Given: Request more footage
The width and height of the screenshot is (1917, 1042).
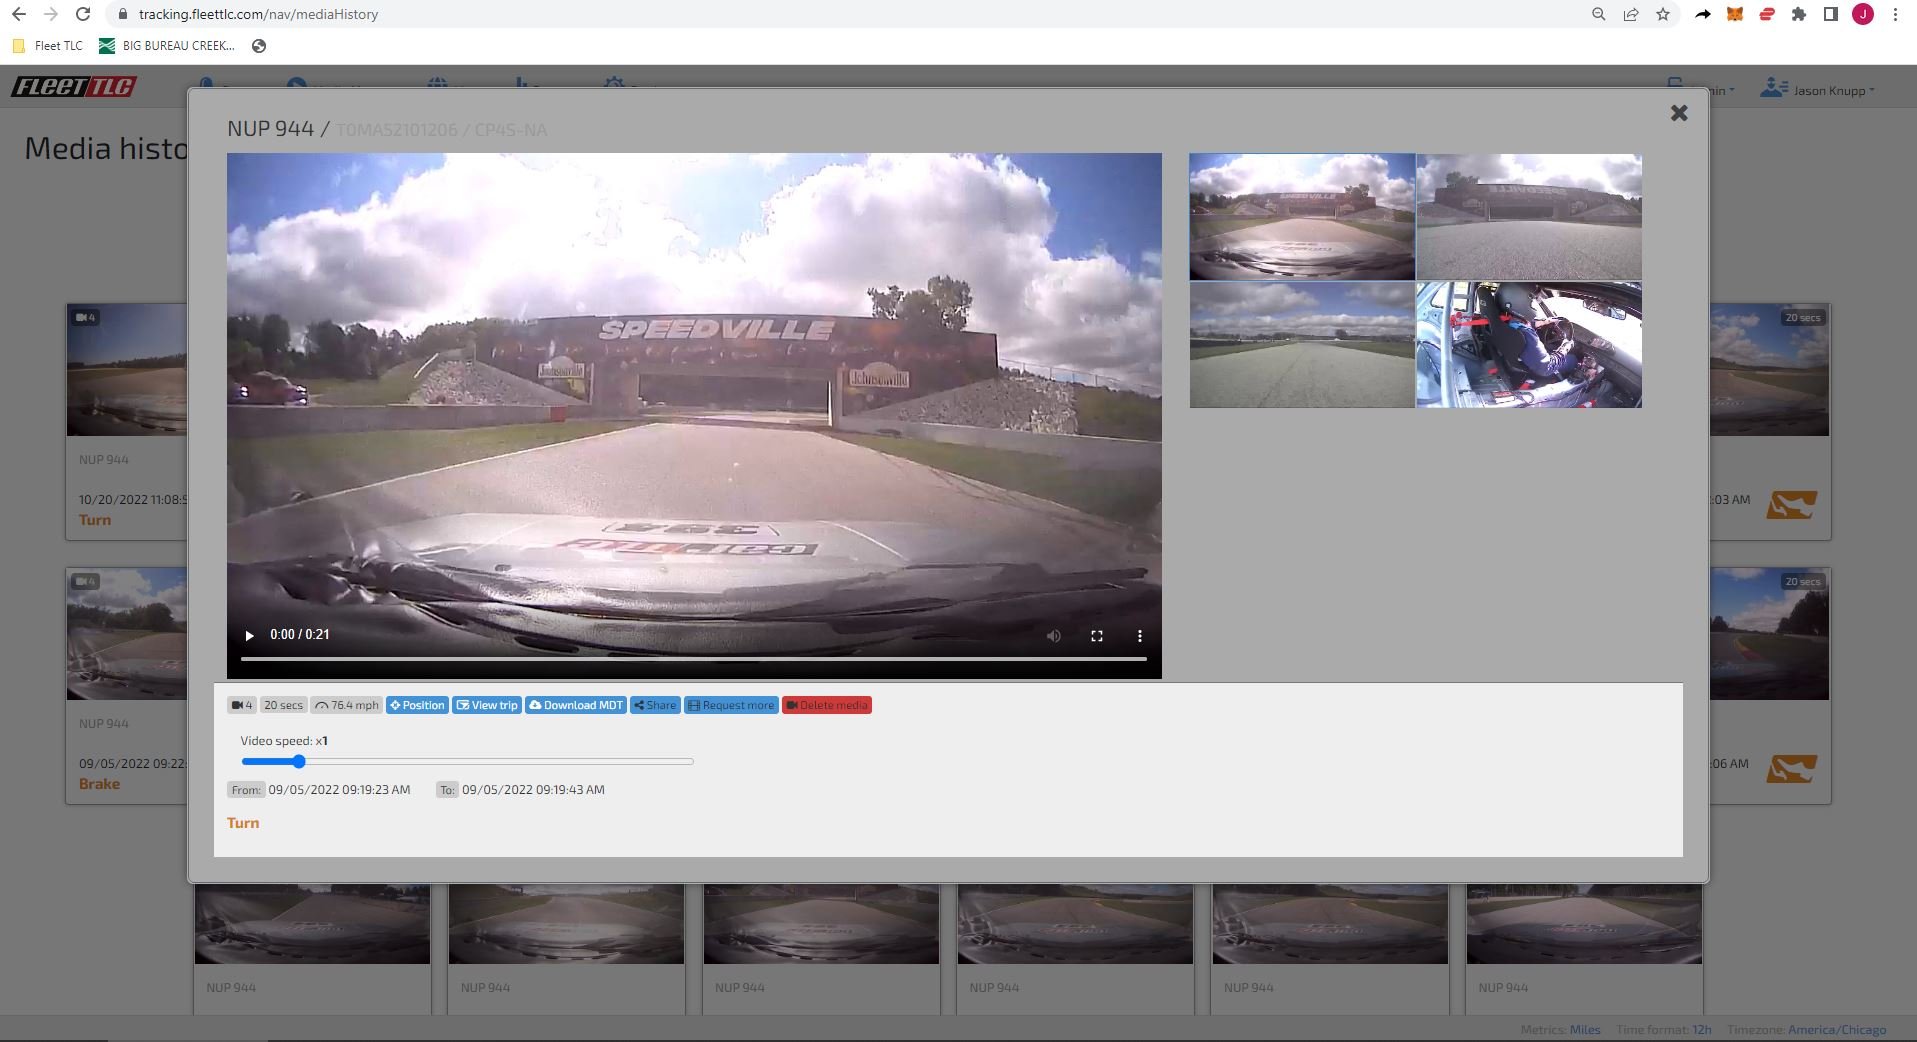Looking at the screenshot, I should click(731, 705).
